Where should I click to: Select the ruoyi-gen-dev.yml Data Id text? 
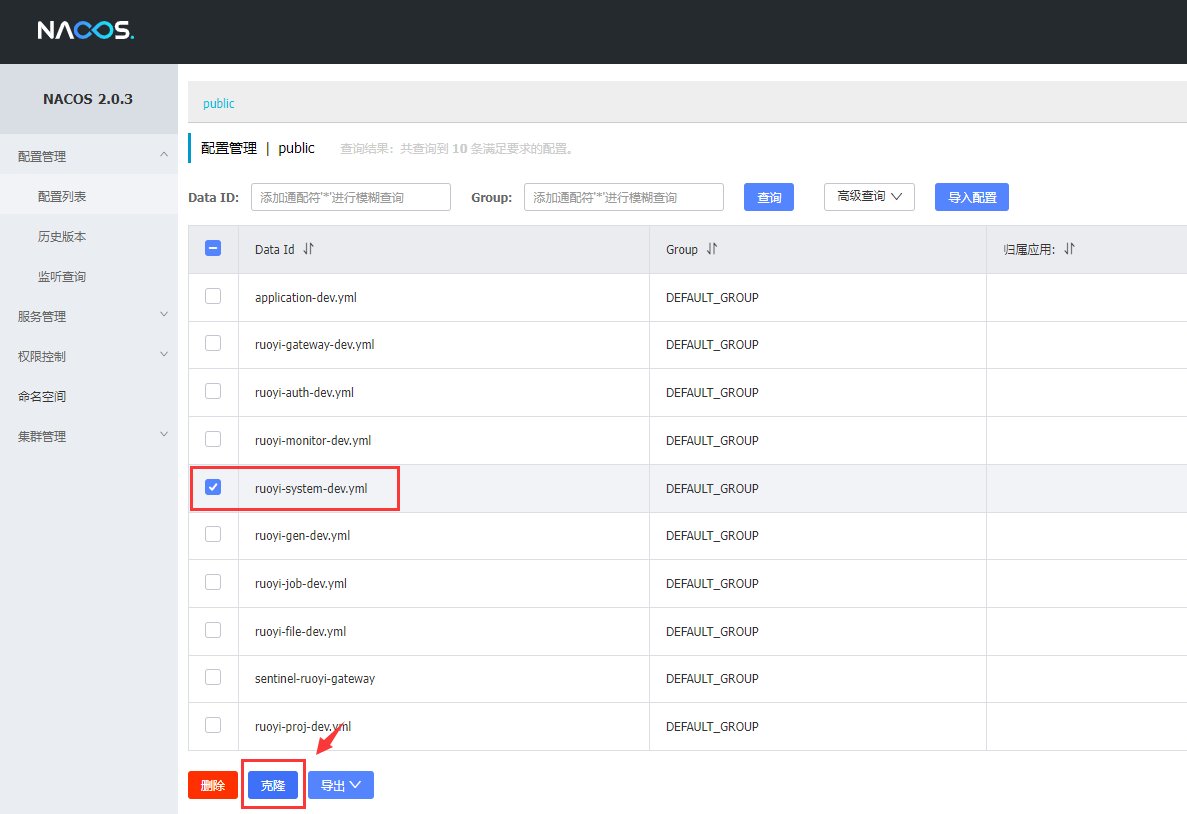(303, 535)
